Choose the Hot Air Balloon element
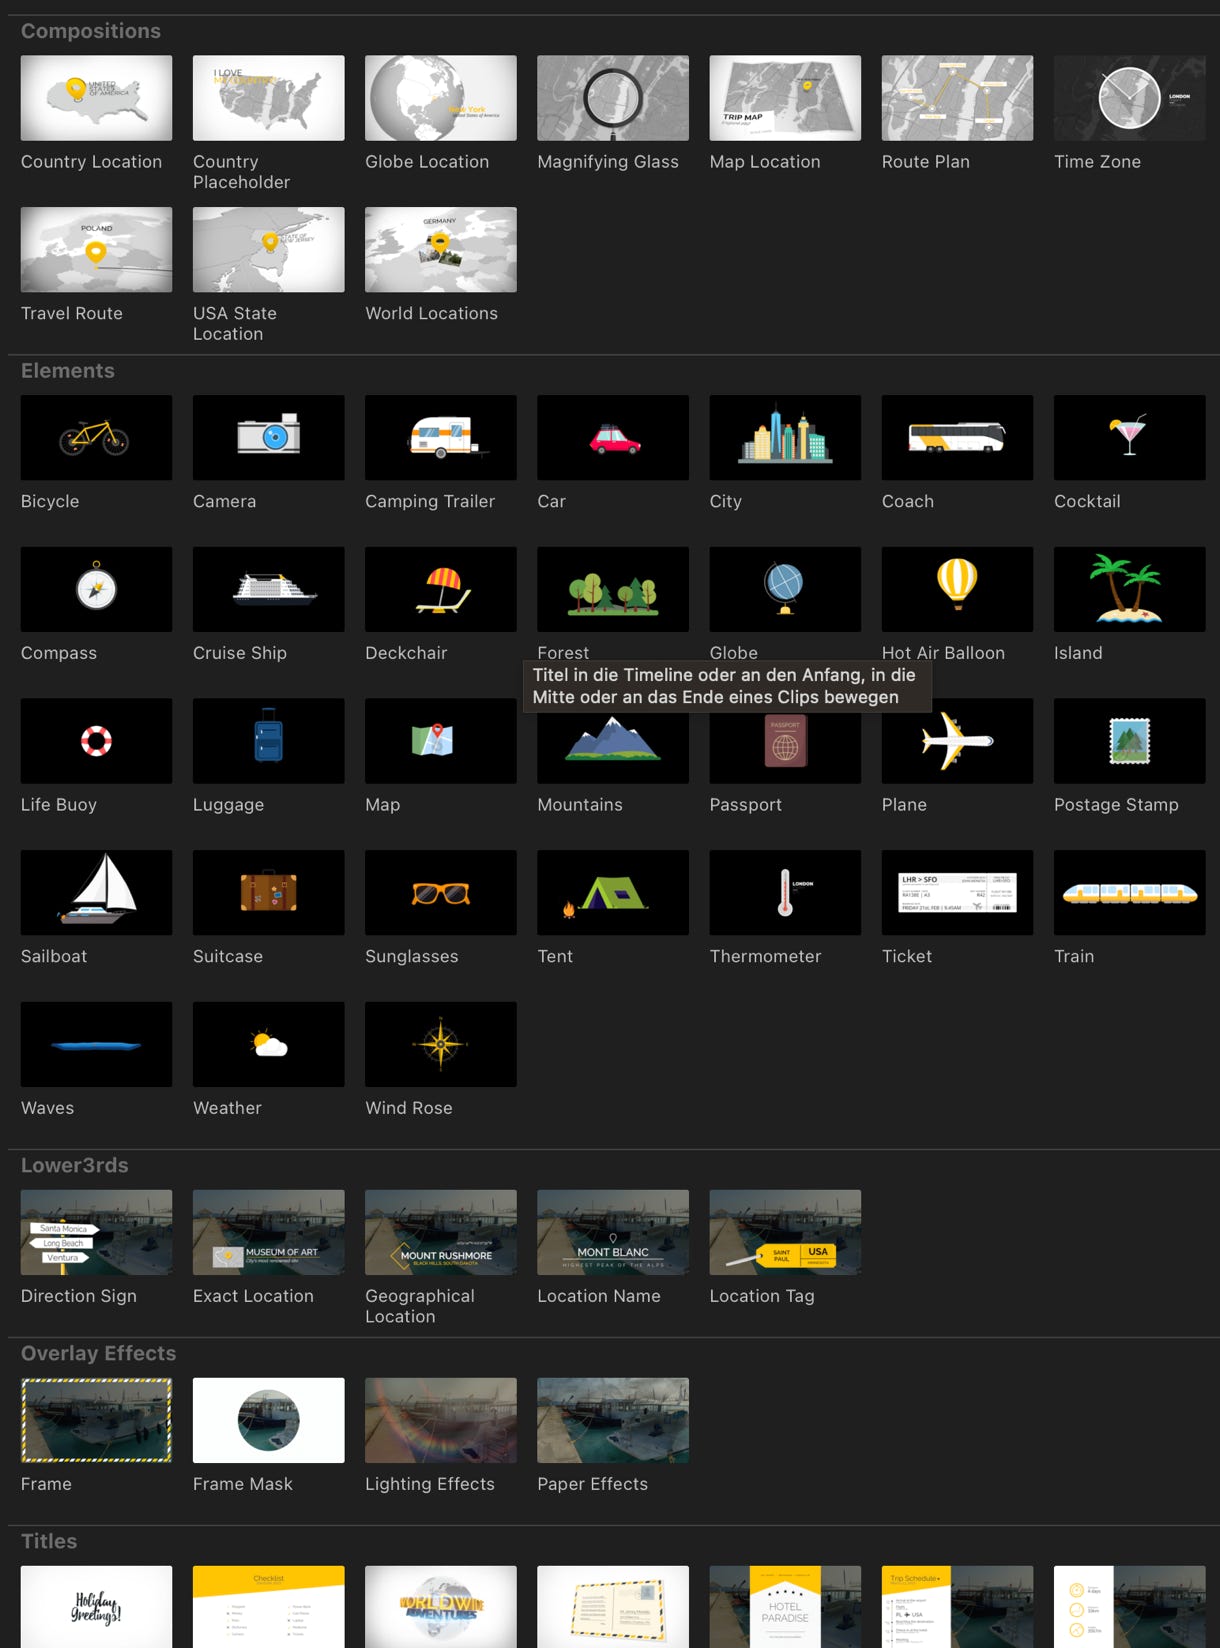Viewport: 1220px width, 1648px height. pos(957,589)
